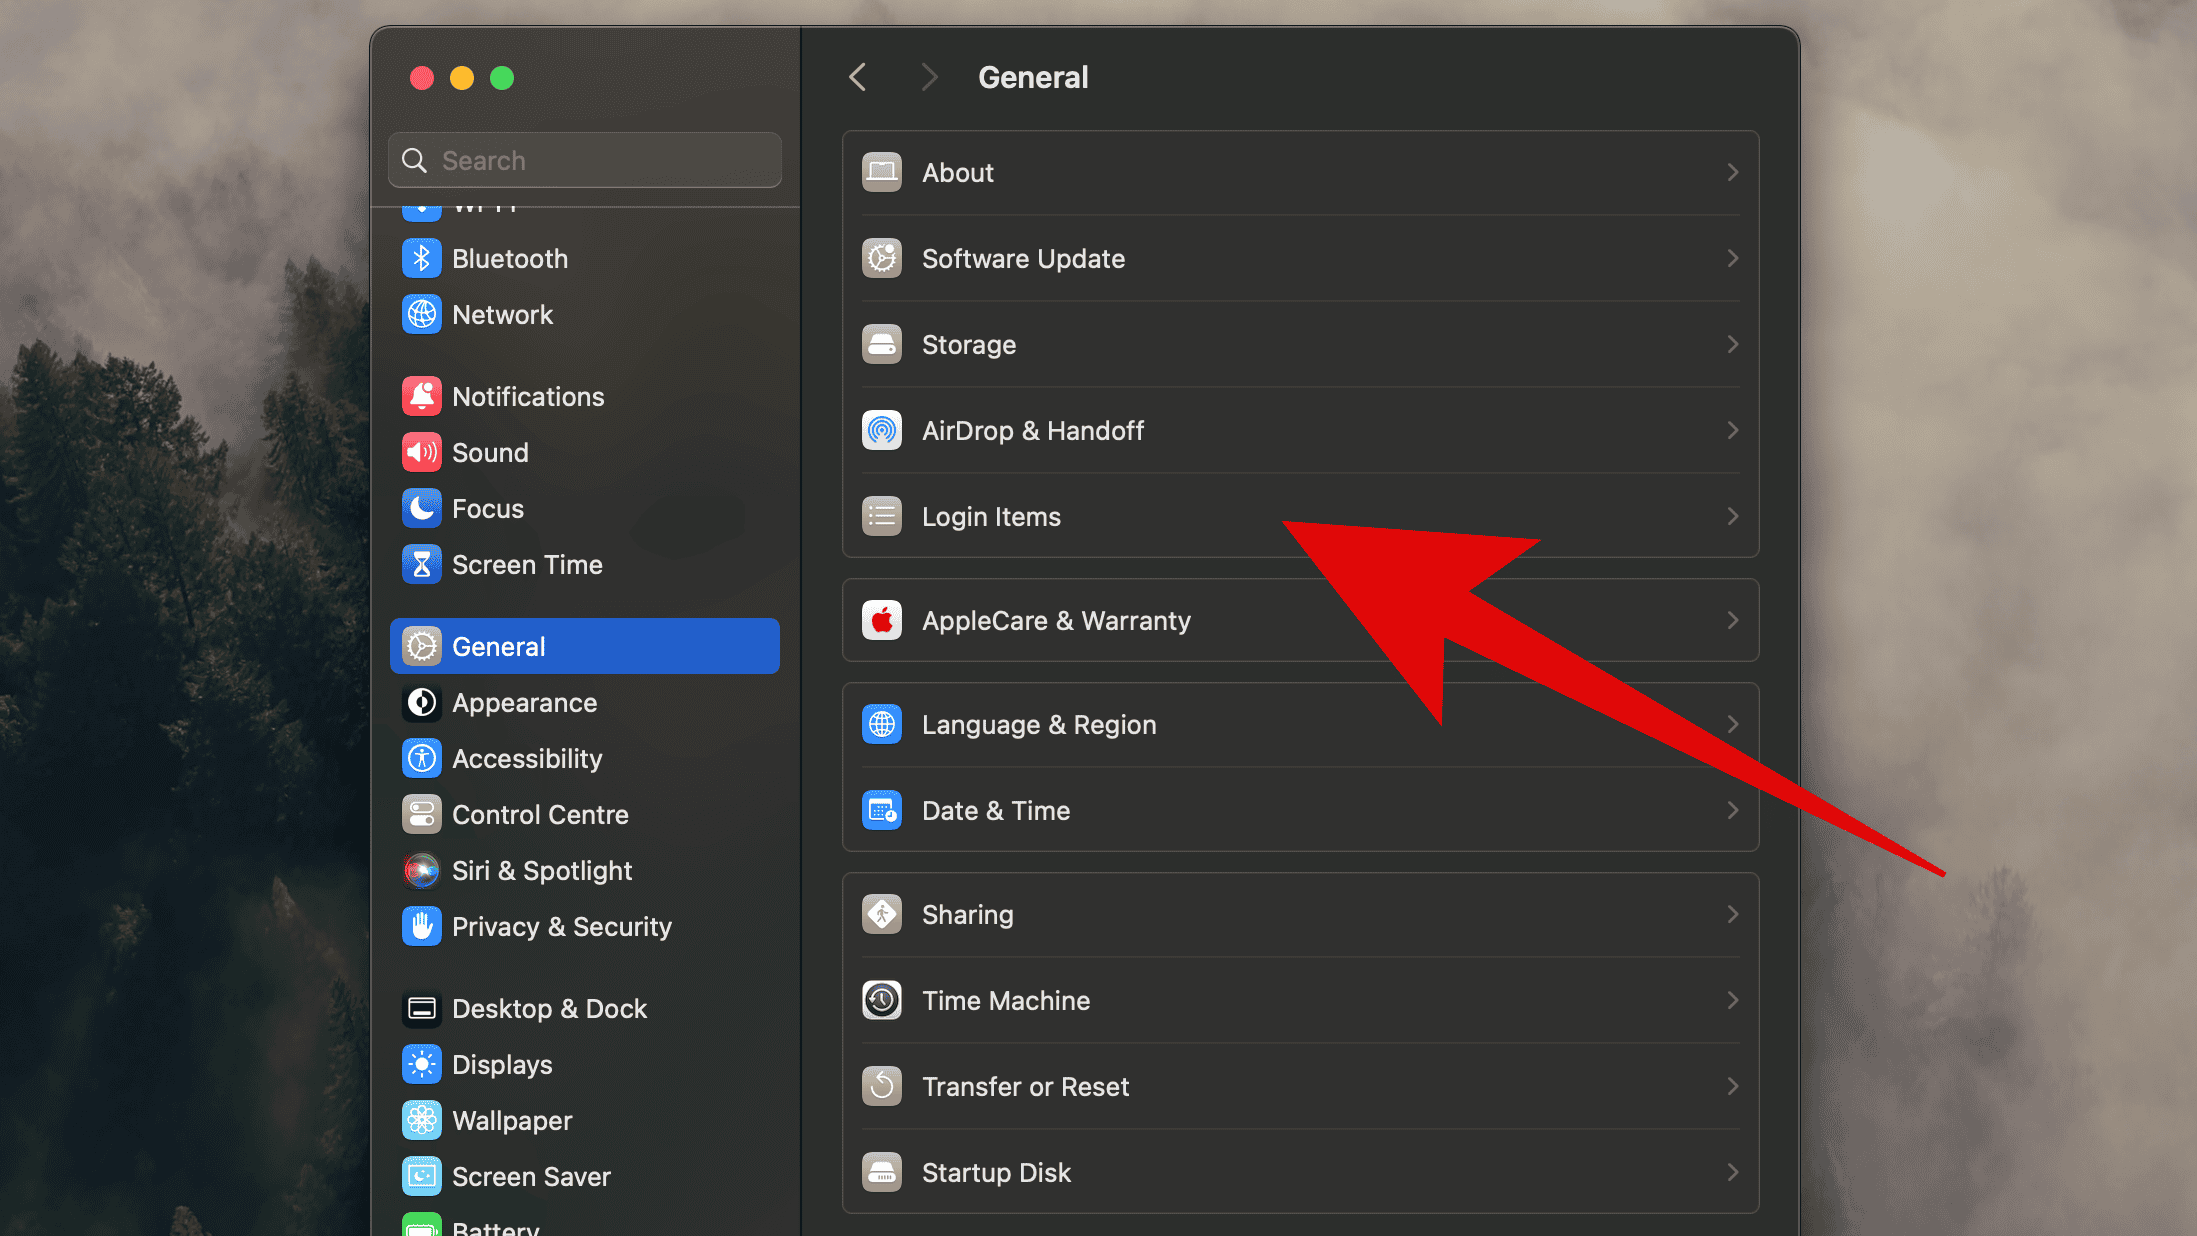Expand the Startup Disk chevron arrow
2197x1236 pixels.
(1732, 1173)
